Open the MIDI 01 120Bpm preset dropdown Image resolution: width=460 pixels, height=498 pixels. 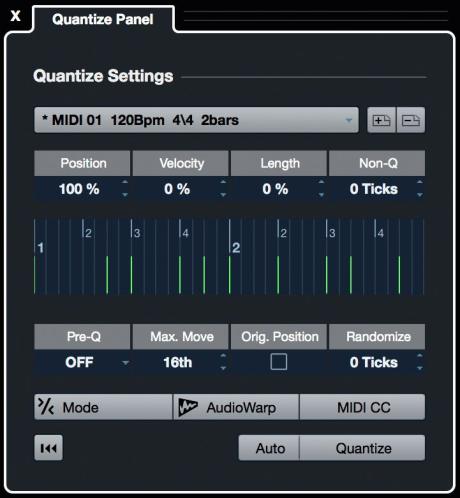click(196, 120)
